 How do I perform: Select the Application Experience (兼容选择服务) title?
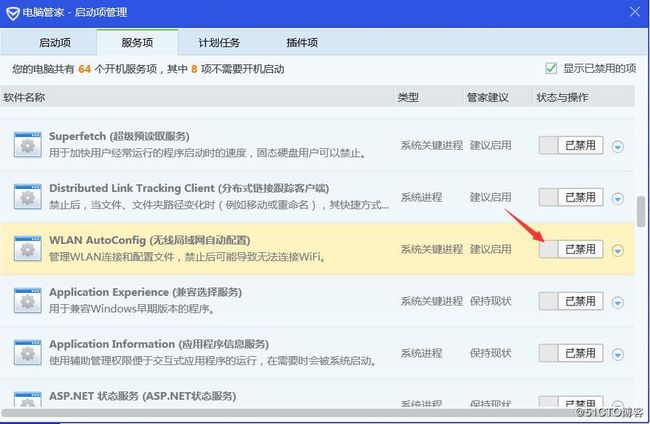pos(146,292)
